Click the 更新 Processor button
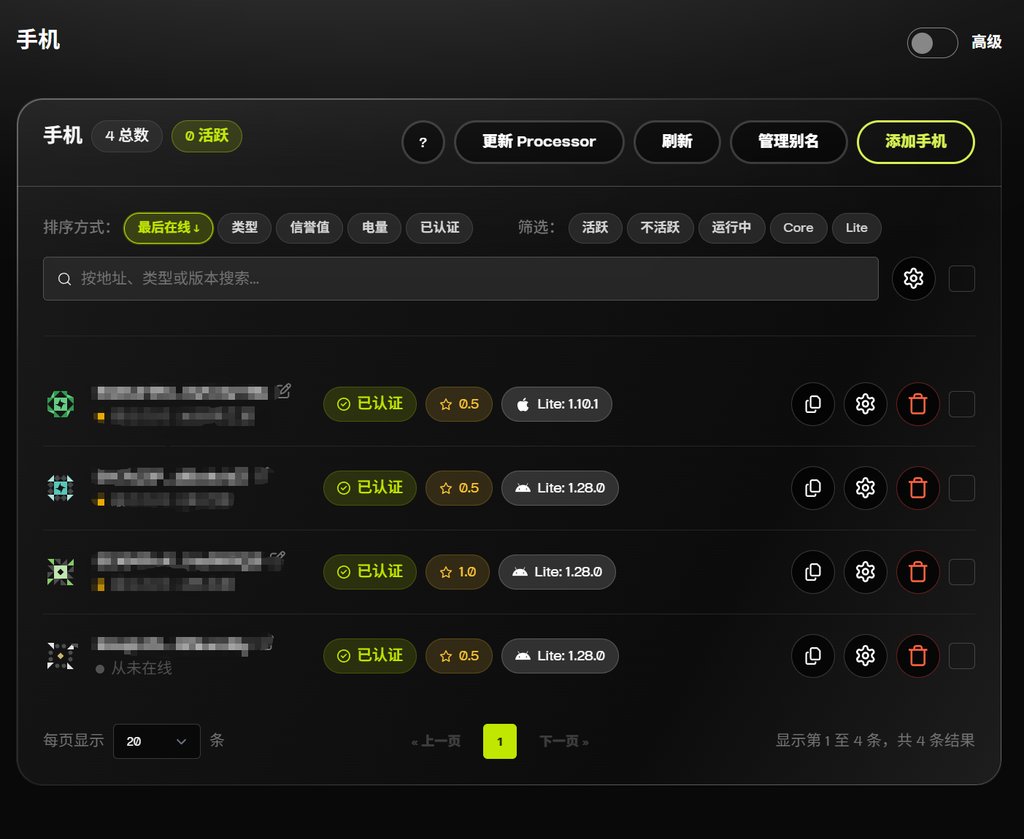 [x=539, y=142]
